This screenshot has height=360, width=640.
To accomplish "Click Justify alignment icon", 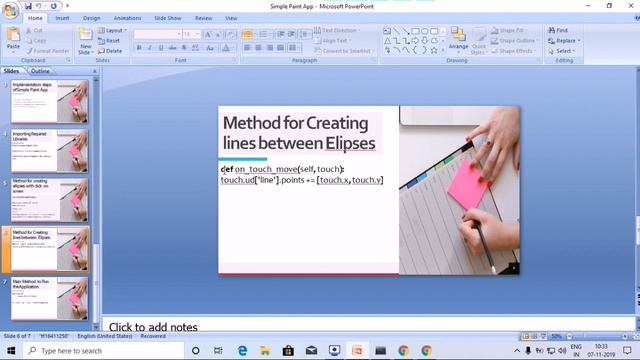I will point(280,48).
